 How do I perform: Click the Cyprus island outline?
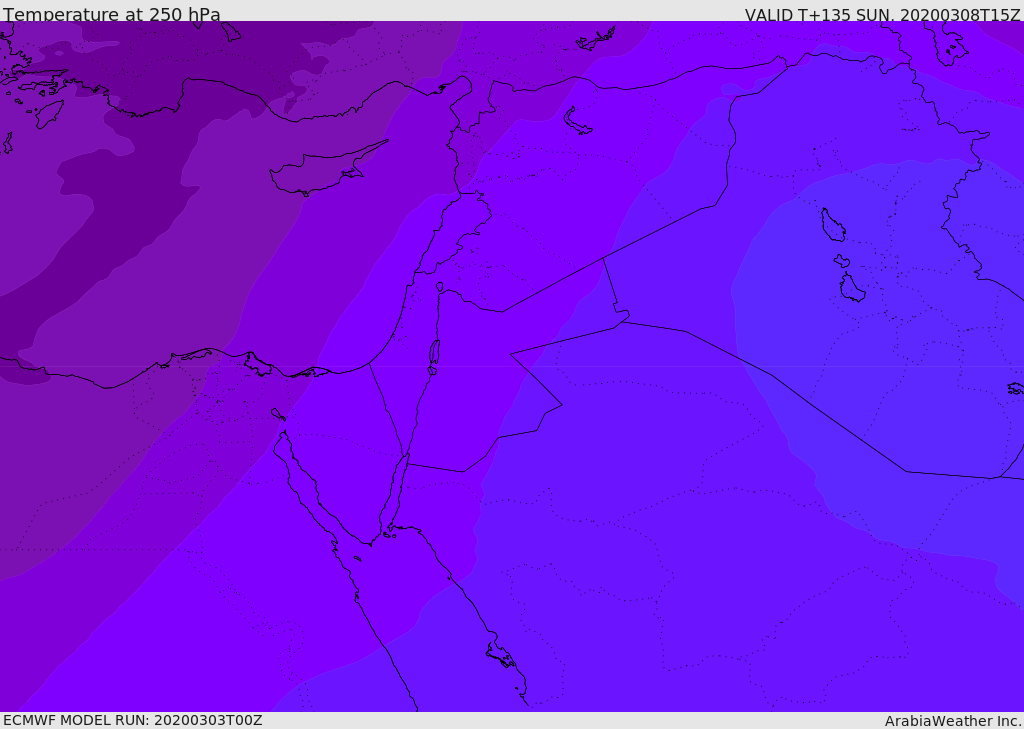point(320,173)
